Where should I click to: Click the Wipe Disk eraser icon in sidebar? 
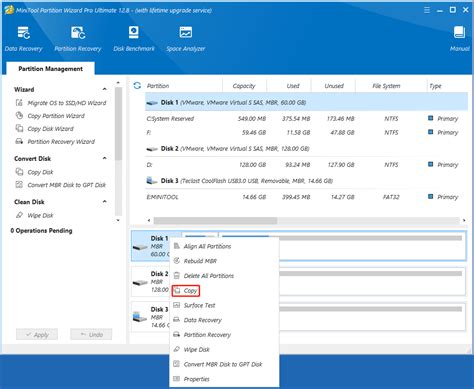point(19,215)
